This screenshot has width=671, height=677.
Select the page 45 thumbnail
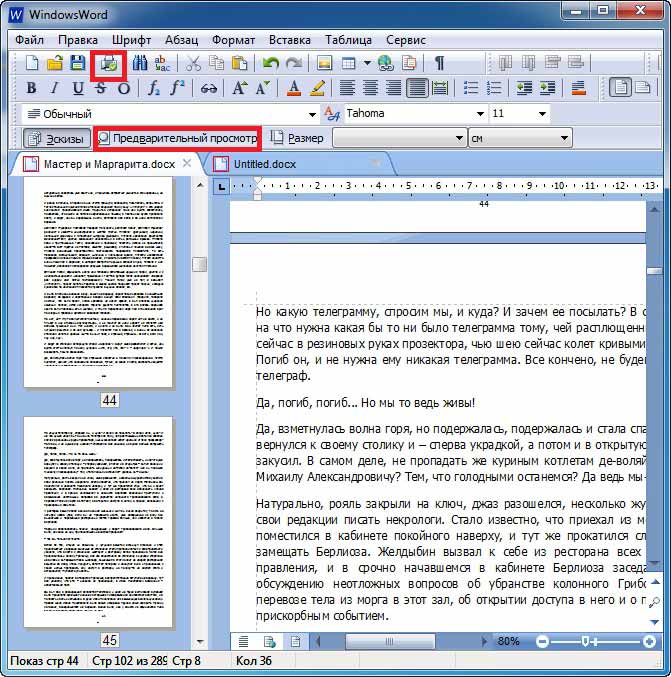98,522
